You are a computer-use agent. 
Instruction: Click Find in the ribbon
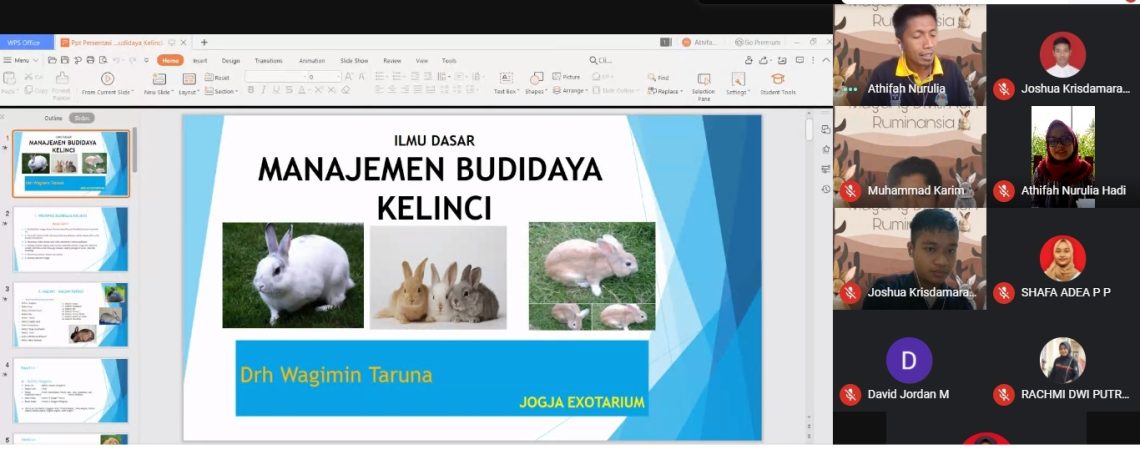click(658, 77)
